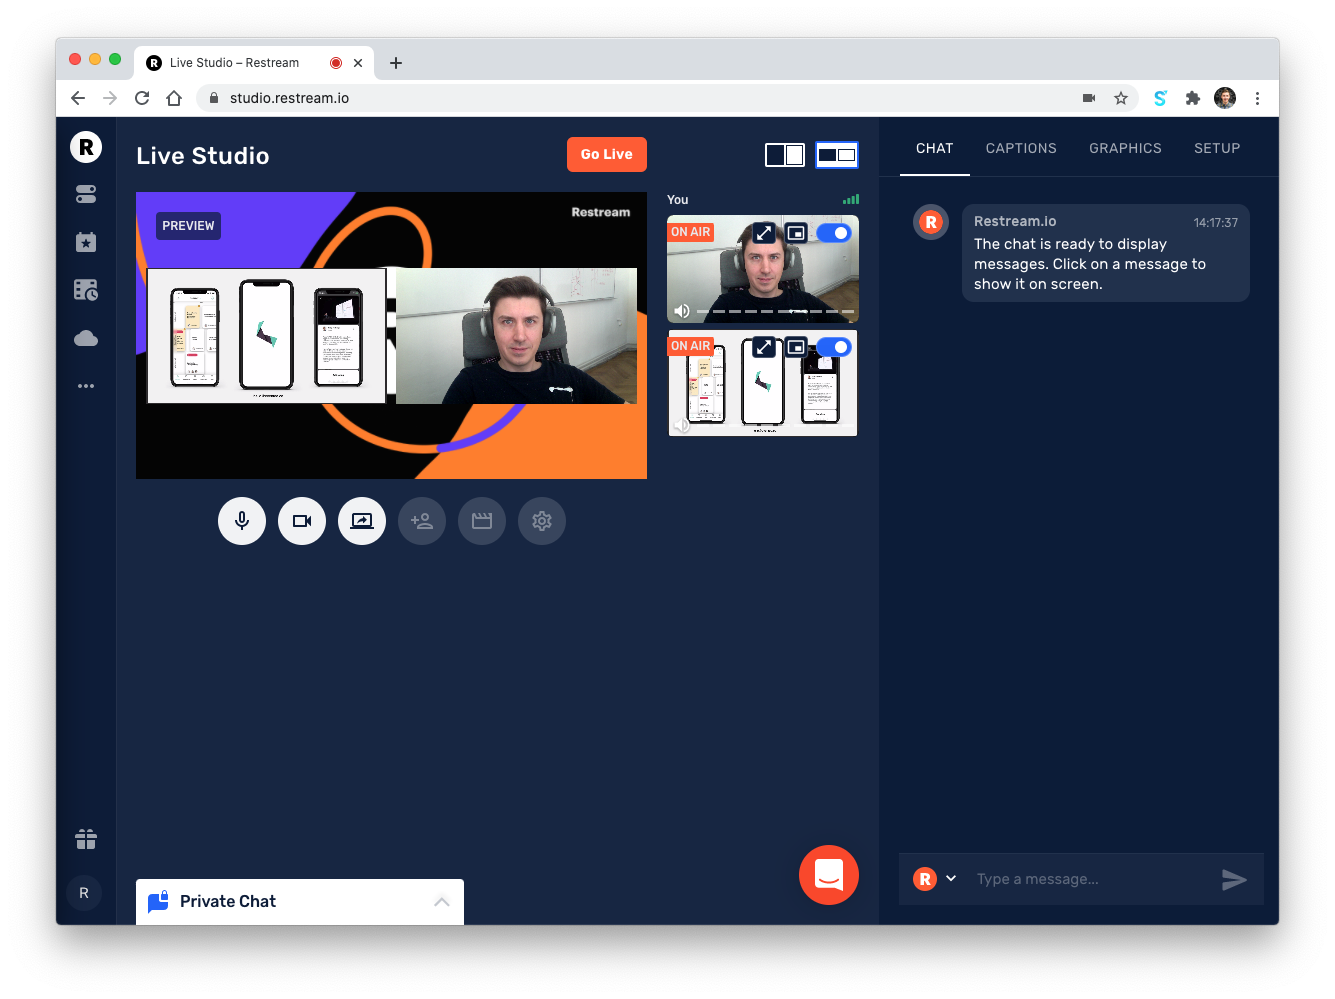This screenshot has height=999, width=1335.
Task: Turn off the phone screens source on-air toggle
Action: tap(833, 347)
